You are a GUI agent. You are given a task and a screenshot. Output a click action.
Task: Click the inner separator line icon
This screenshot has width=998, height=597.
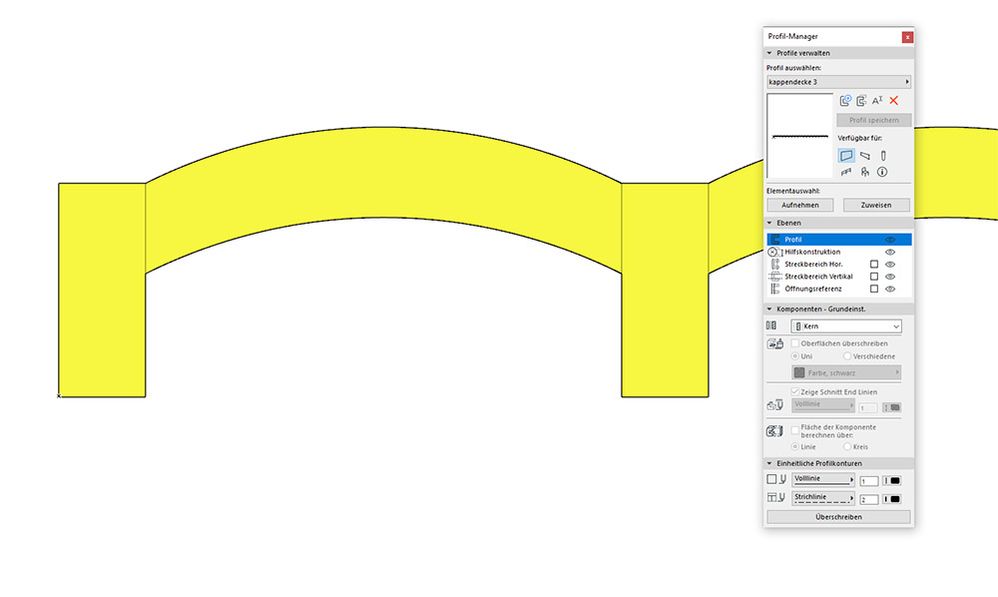pyautogui.click(x=776, y=498)
